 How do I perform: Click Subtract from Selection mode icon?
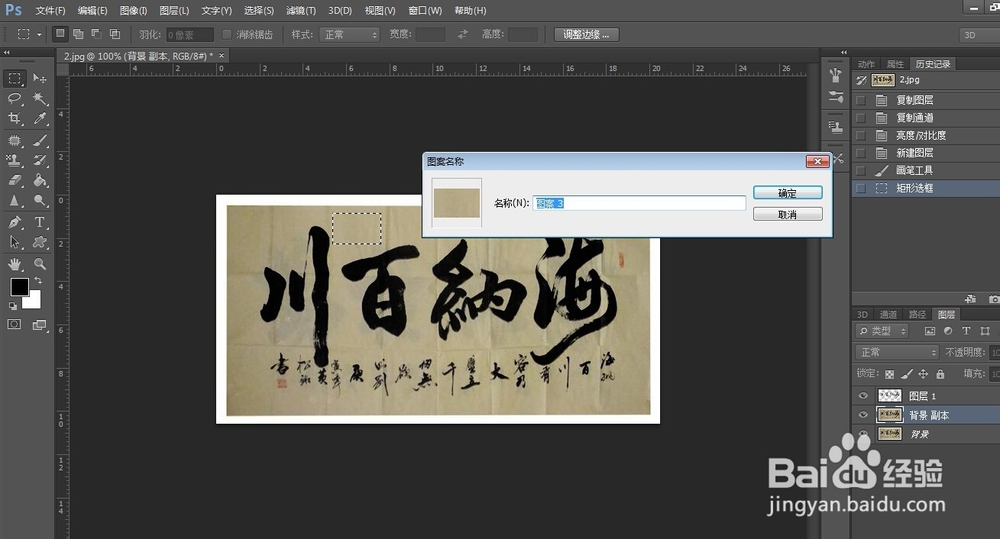point(96,34)
